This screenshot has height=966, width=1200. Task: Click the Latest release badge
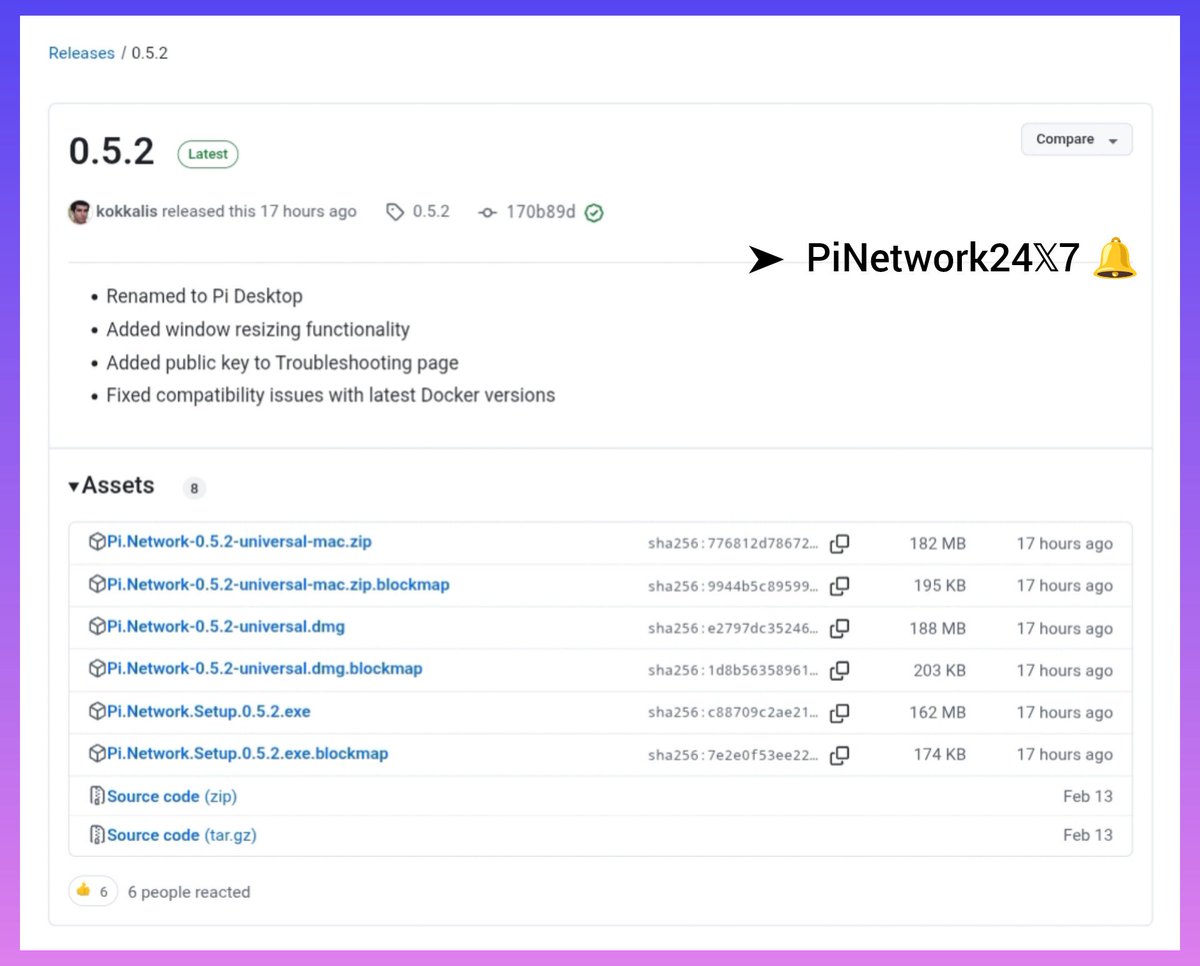click(207, 153)
